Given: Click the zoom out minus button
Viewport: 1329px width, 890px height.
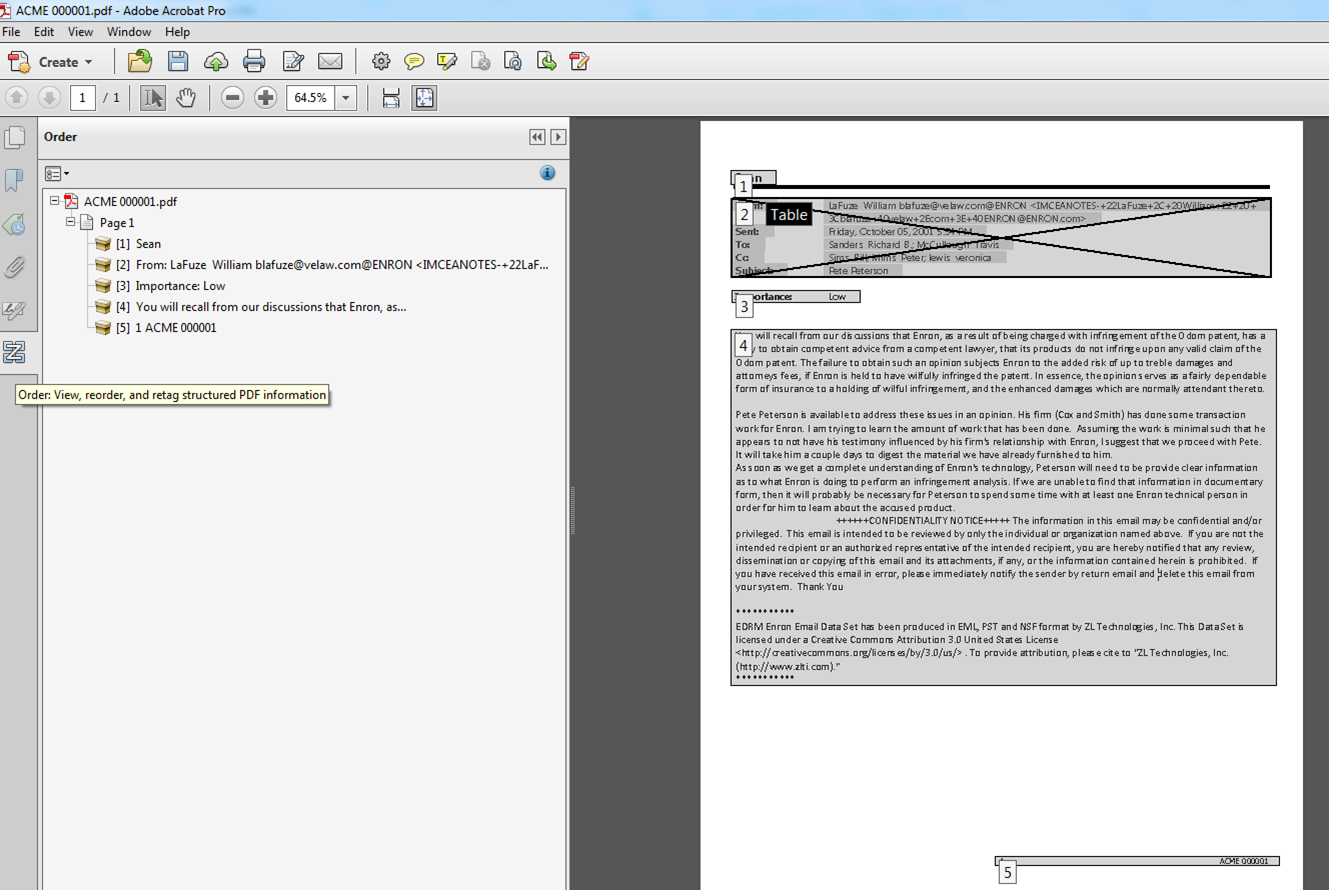Looking at the screenshot, I should coord(232,98).
